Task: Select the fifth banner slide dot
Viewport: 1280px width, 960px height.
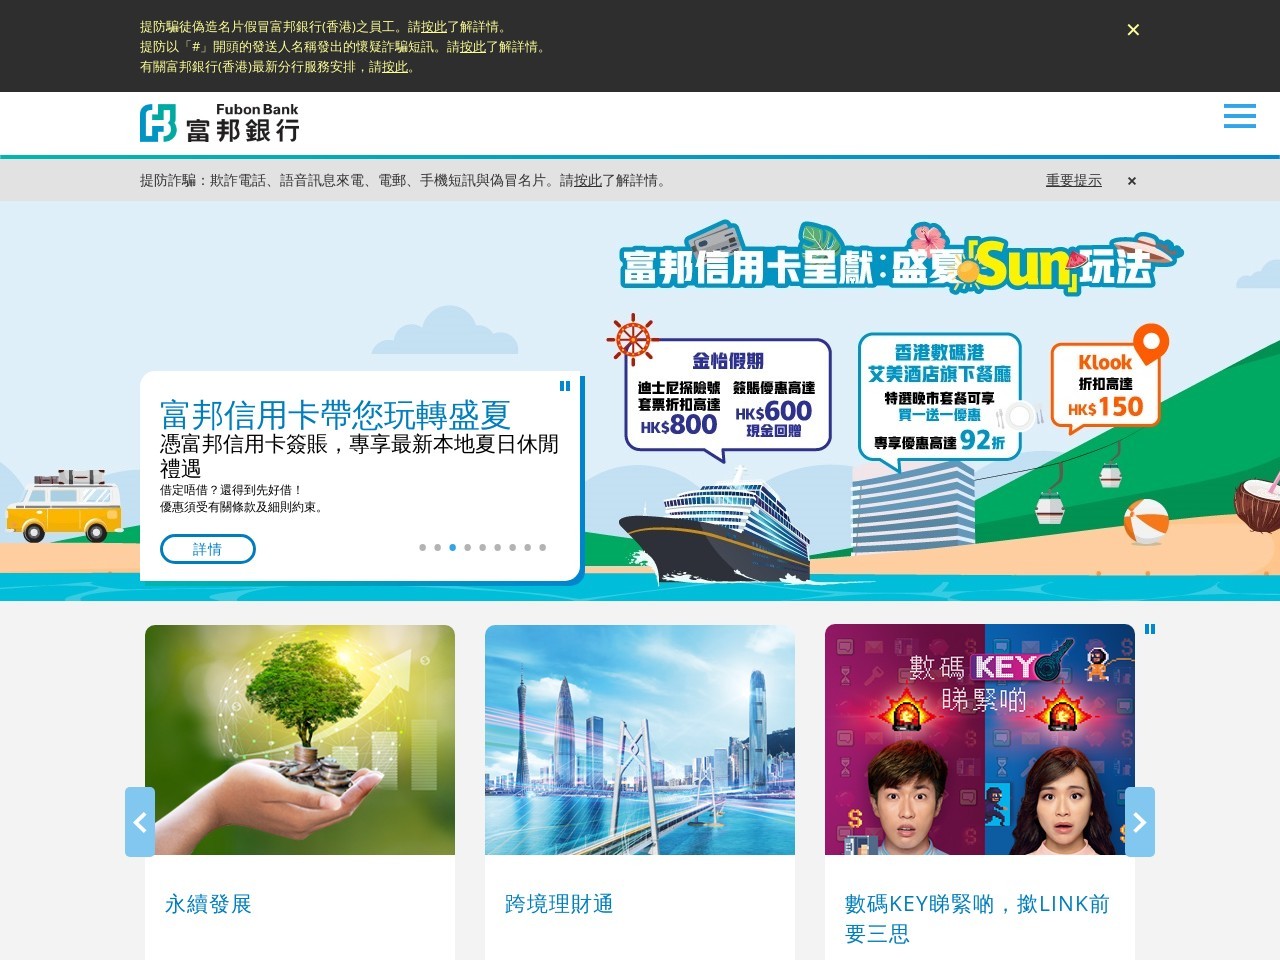Action: point(483,547)
